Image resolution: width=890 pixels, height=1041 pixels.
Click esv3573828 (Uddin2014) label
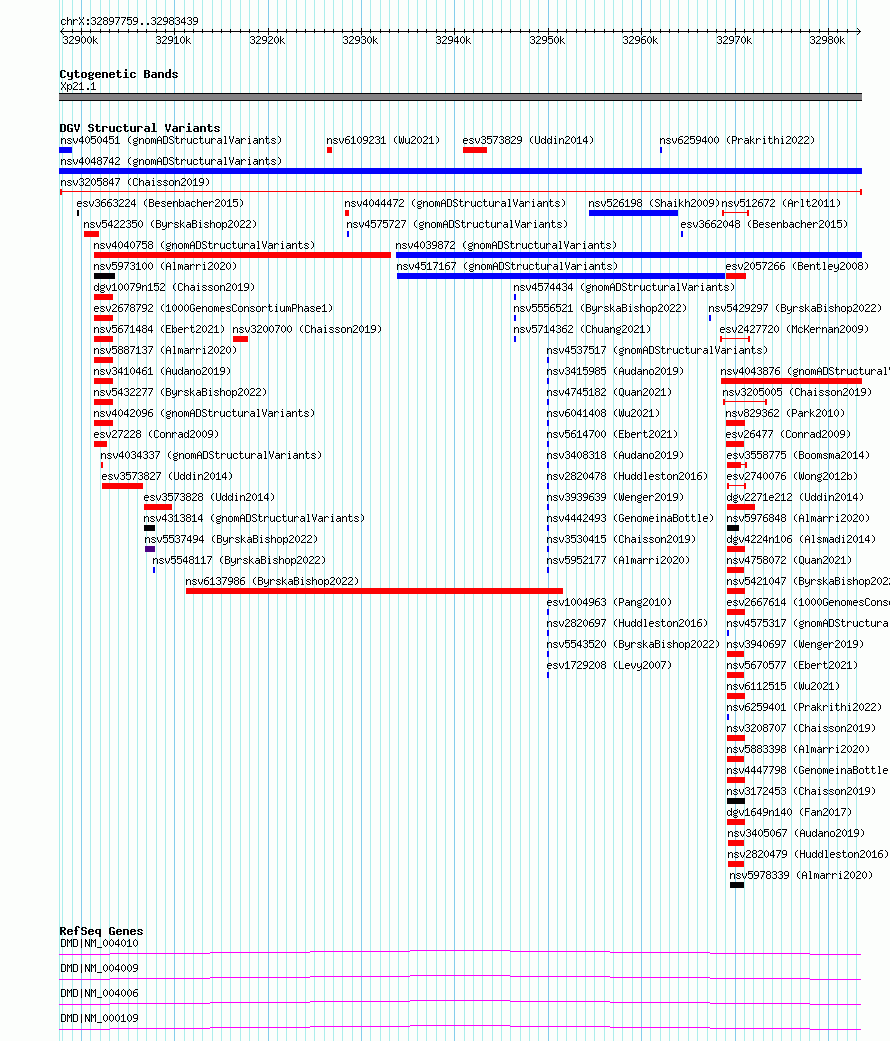click(209, 498)
